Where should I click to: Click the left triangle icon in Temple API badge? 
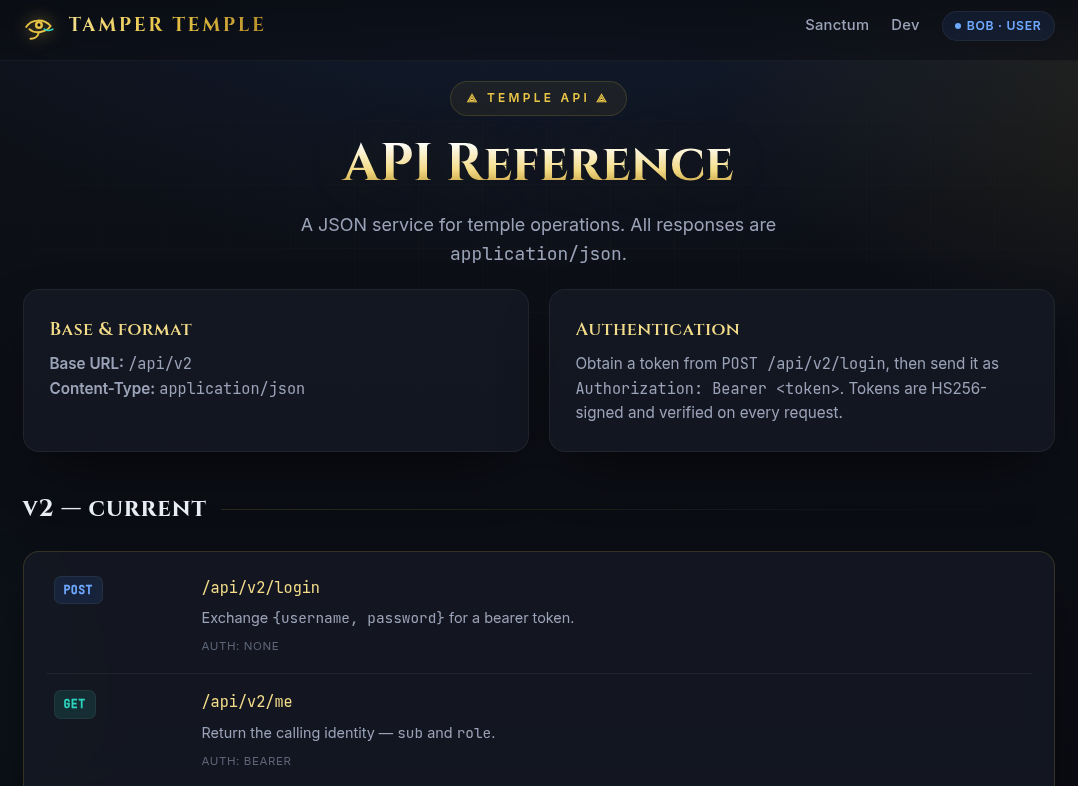[x=472, y=98]
